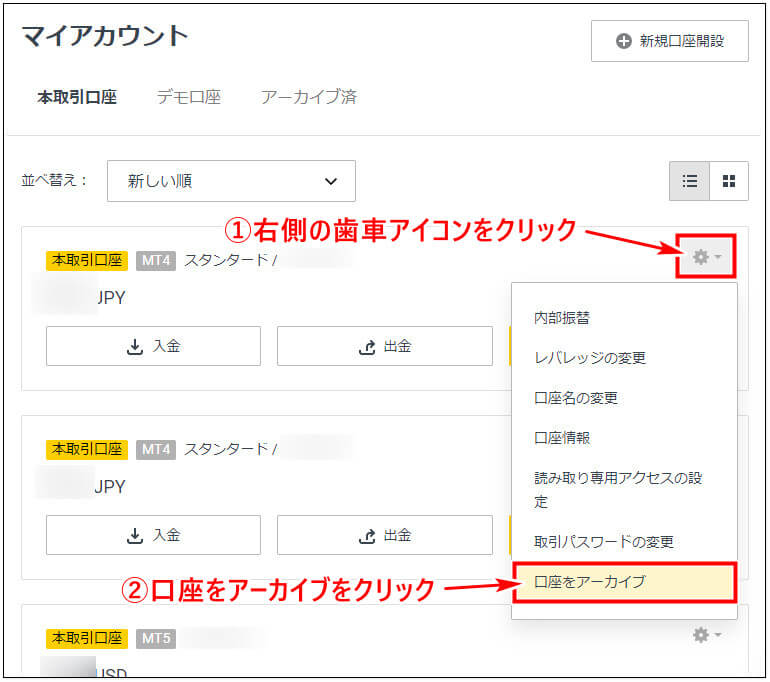
Task: Click 口座をアーカイブ menu entry
Action: (x=624, y=582)
